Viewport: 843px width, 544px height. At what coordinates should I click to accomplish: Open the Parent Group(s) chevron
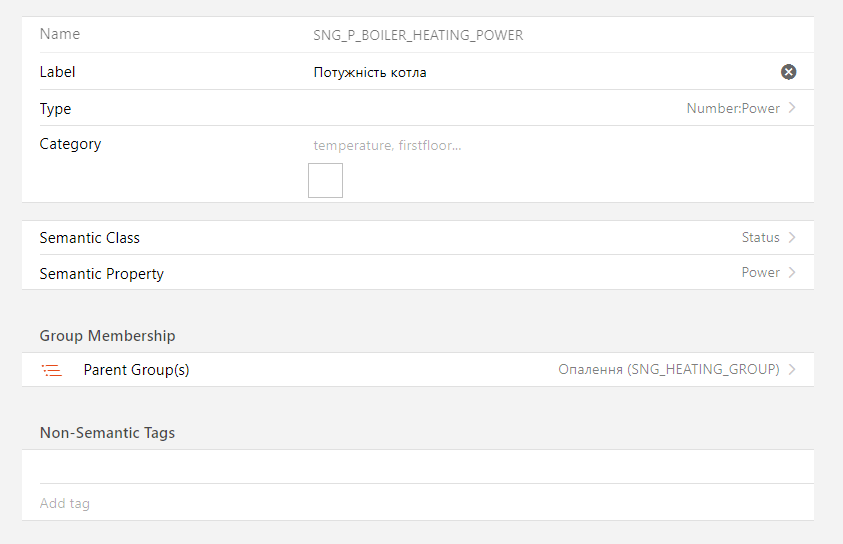click(x=792, y=369)
